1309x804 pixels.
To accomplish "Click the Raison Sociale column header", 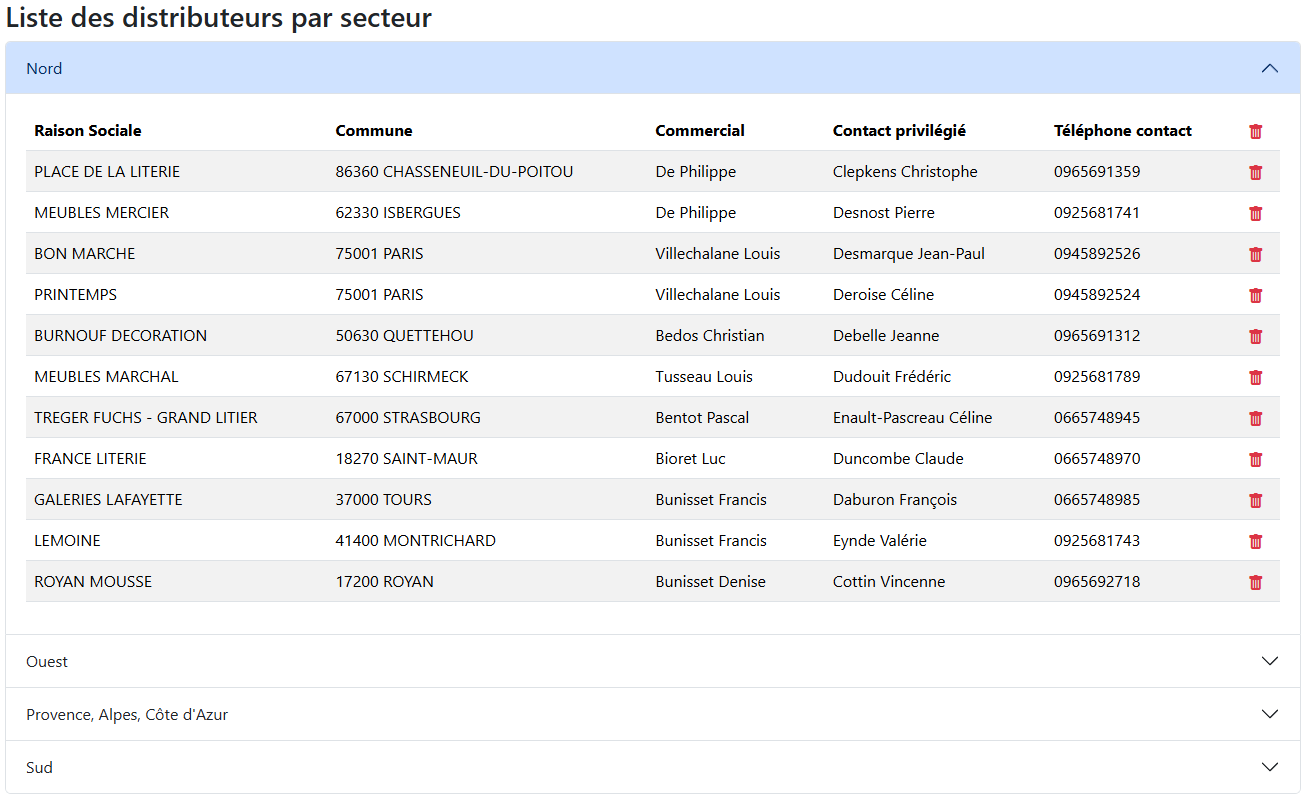I will click(88, 130).
